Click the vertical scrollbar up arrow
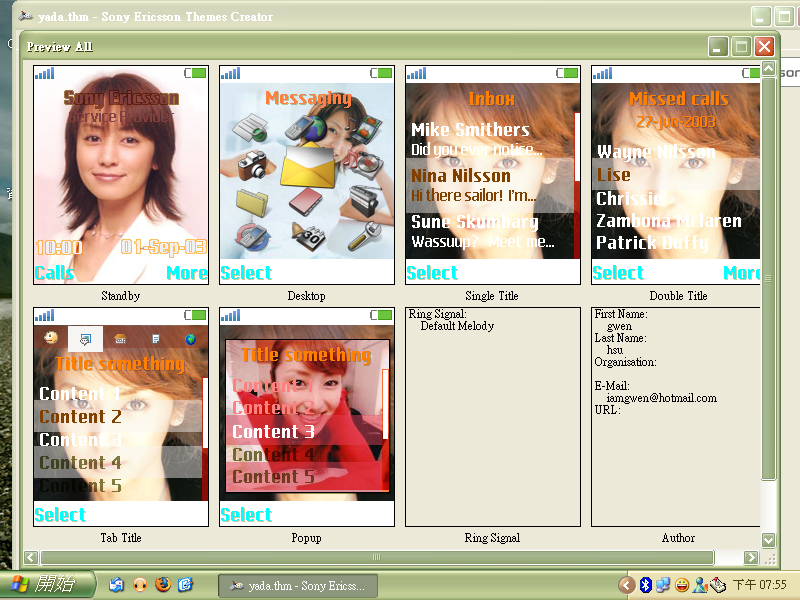Viewport: 800px width, 600px height. (768, 68)
